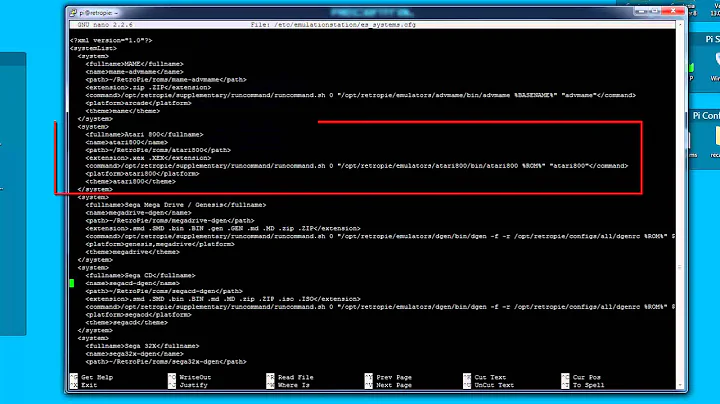Click the nano To Spell shortcut

pyautogui.click(x=583, y=385)
